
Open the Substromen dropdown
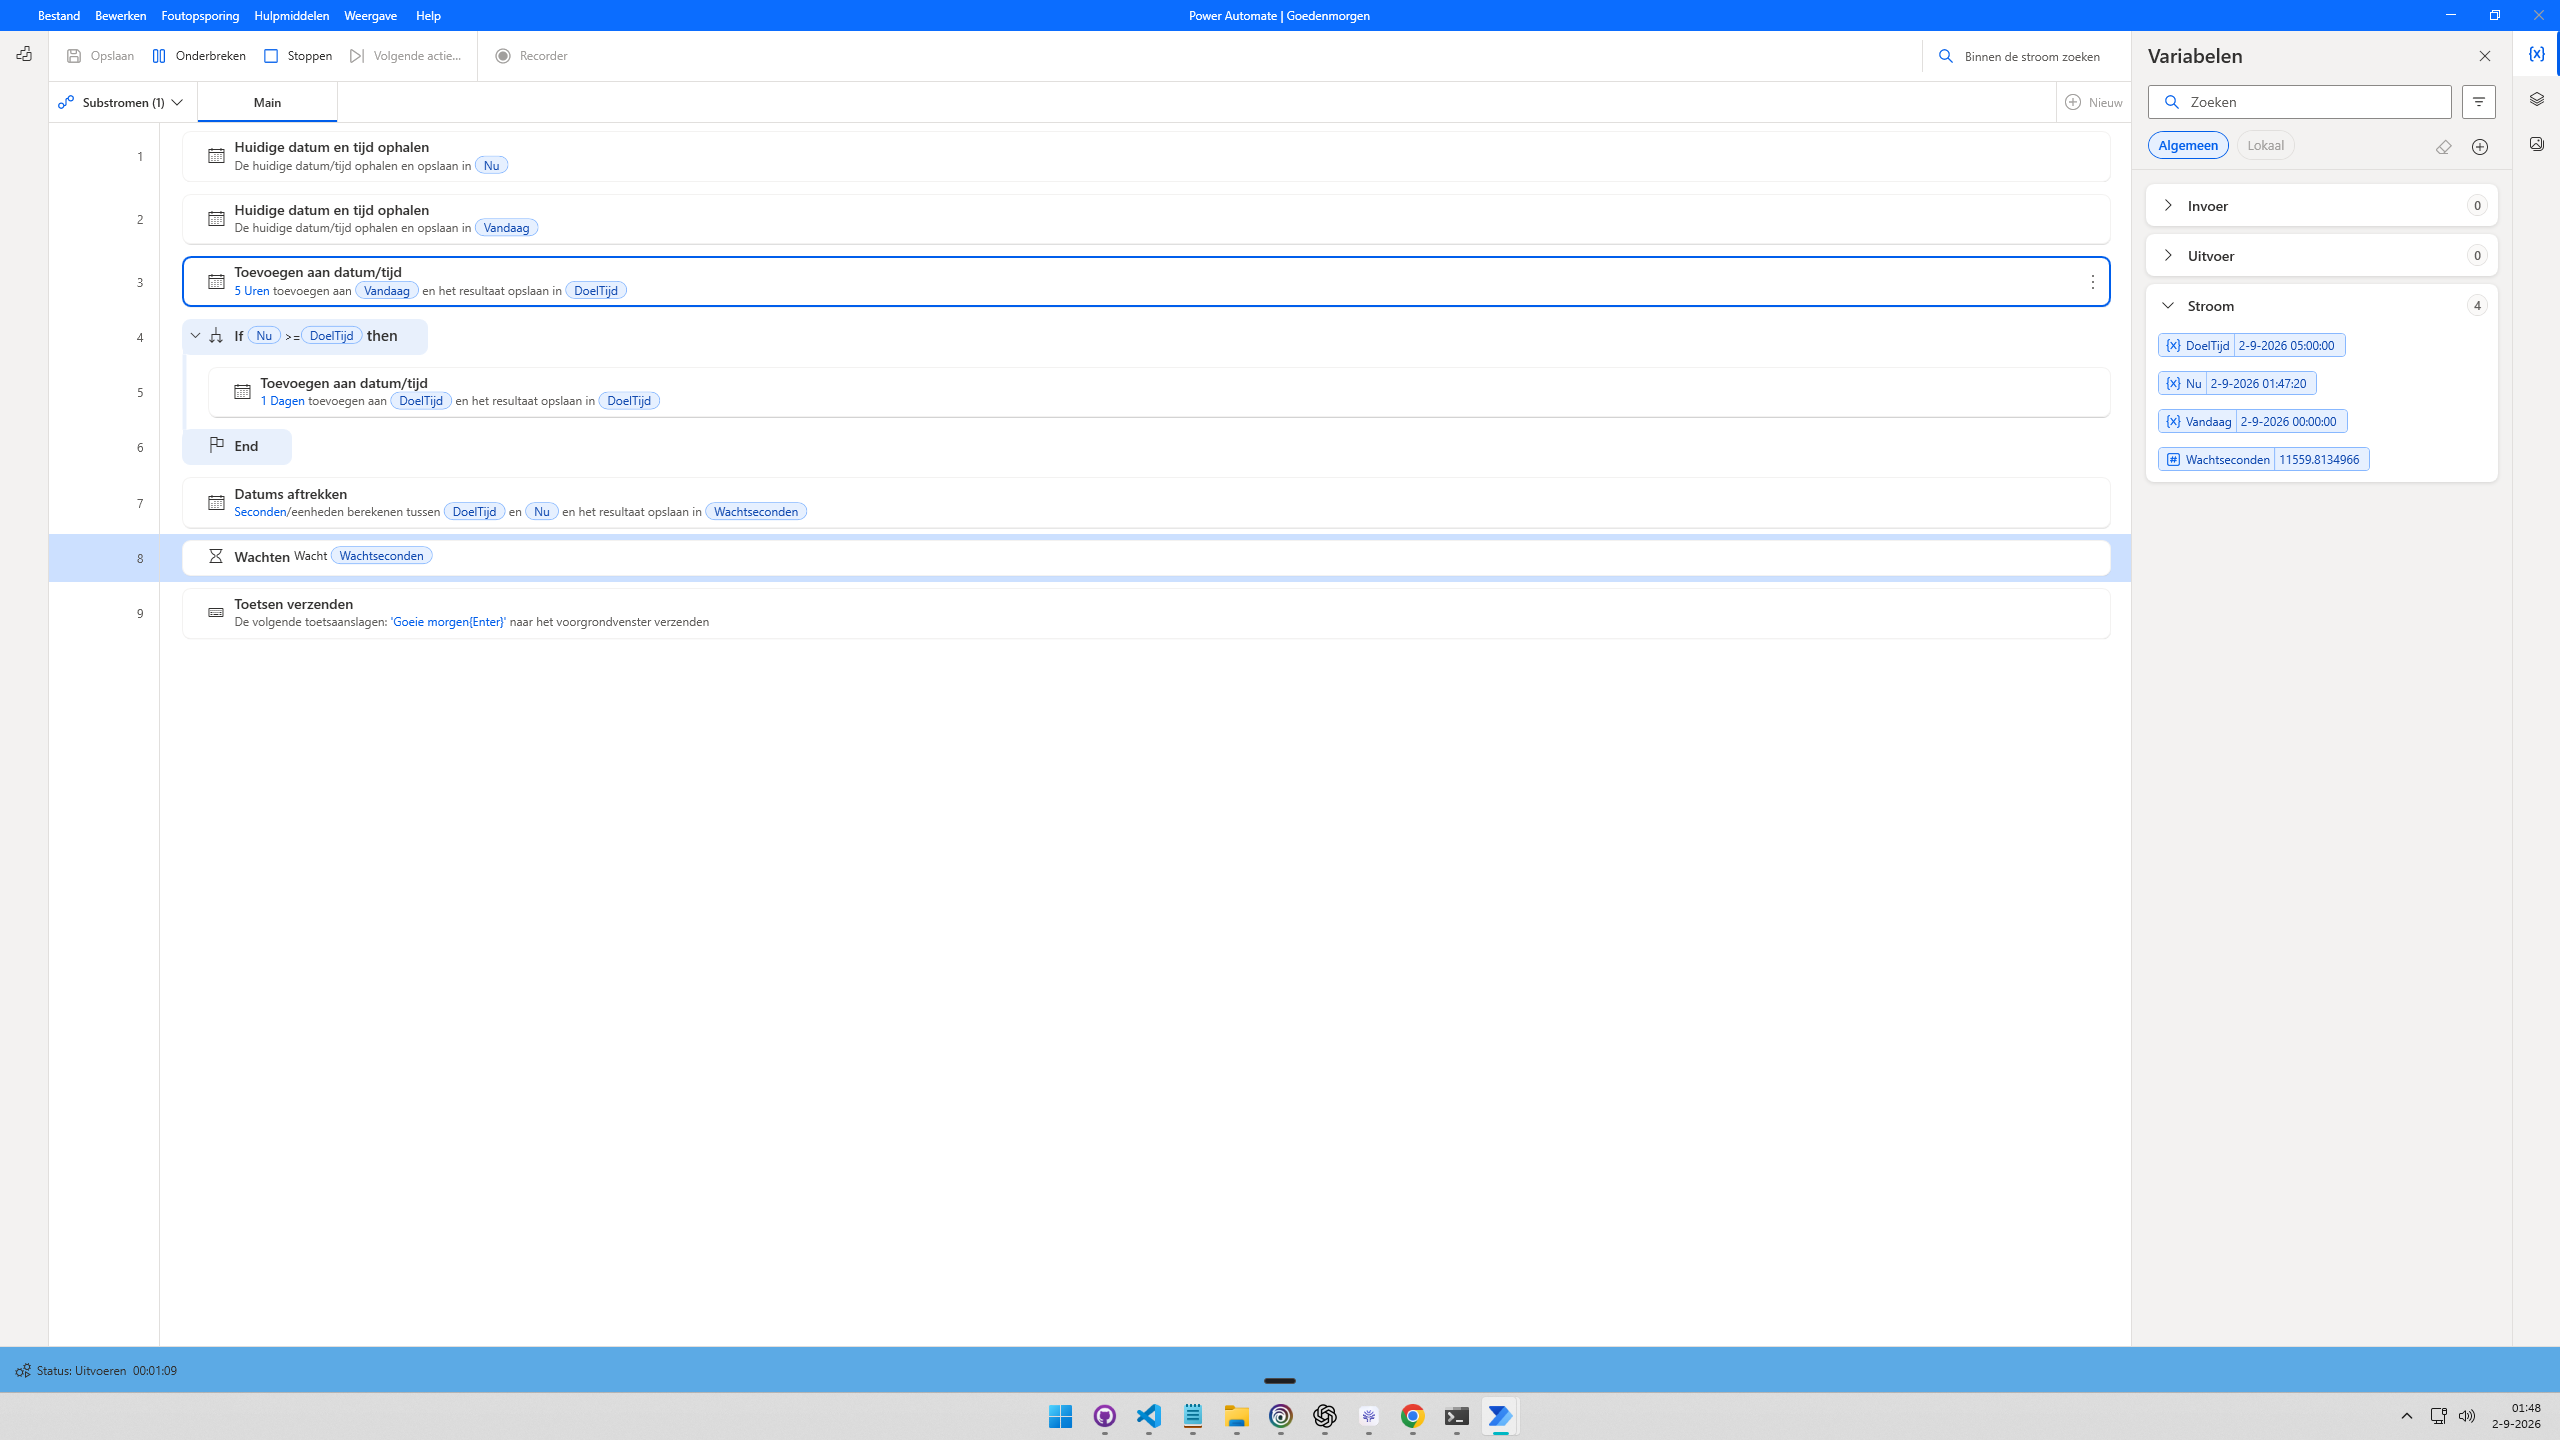122,102
